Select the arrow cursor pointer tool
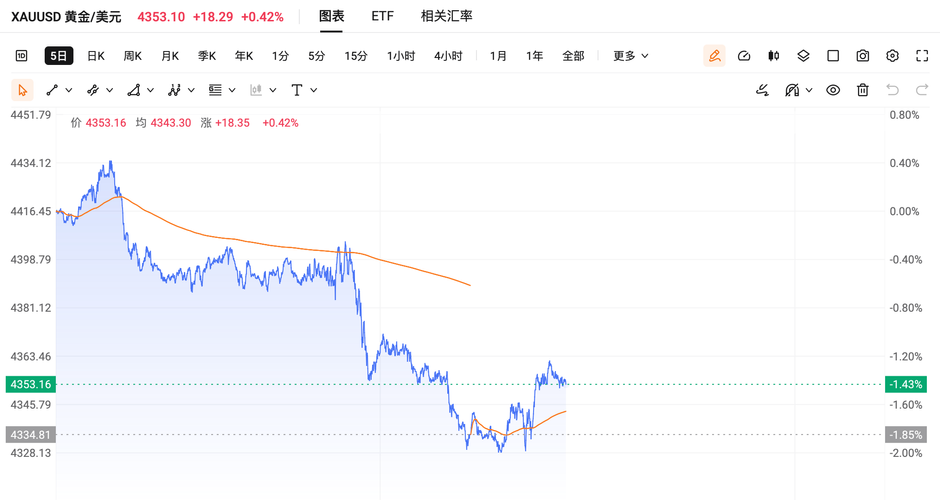Image resolution: width=940 pixels, height=500 pixels. (23, 90)
